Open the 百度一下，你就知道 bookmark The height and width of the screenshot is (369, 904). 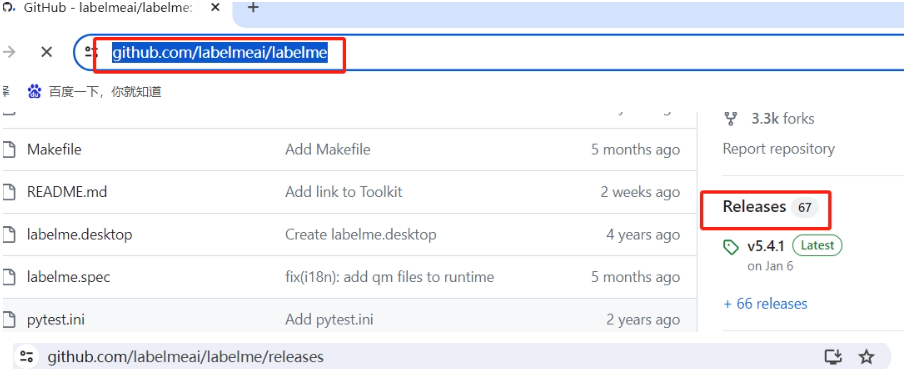click(x=105, y=91)
